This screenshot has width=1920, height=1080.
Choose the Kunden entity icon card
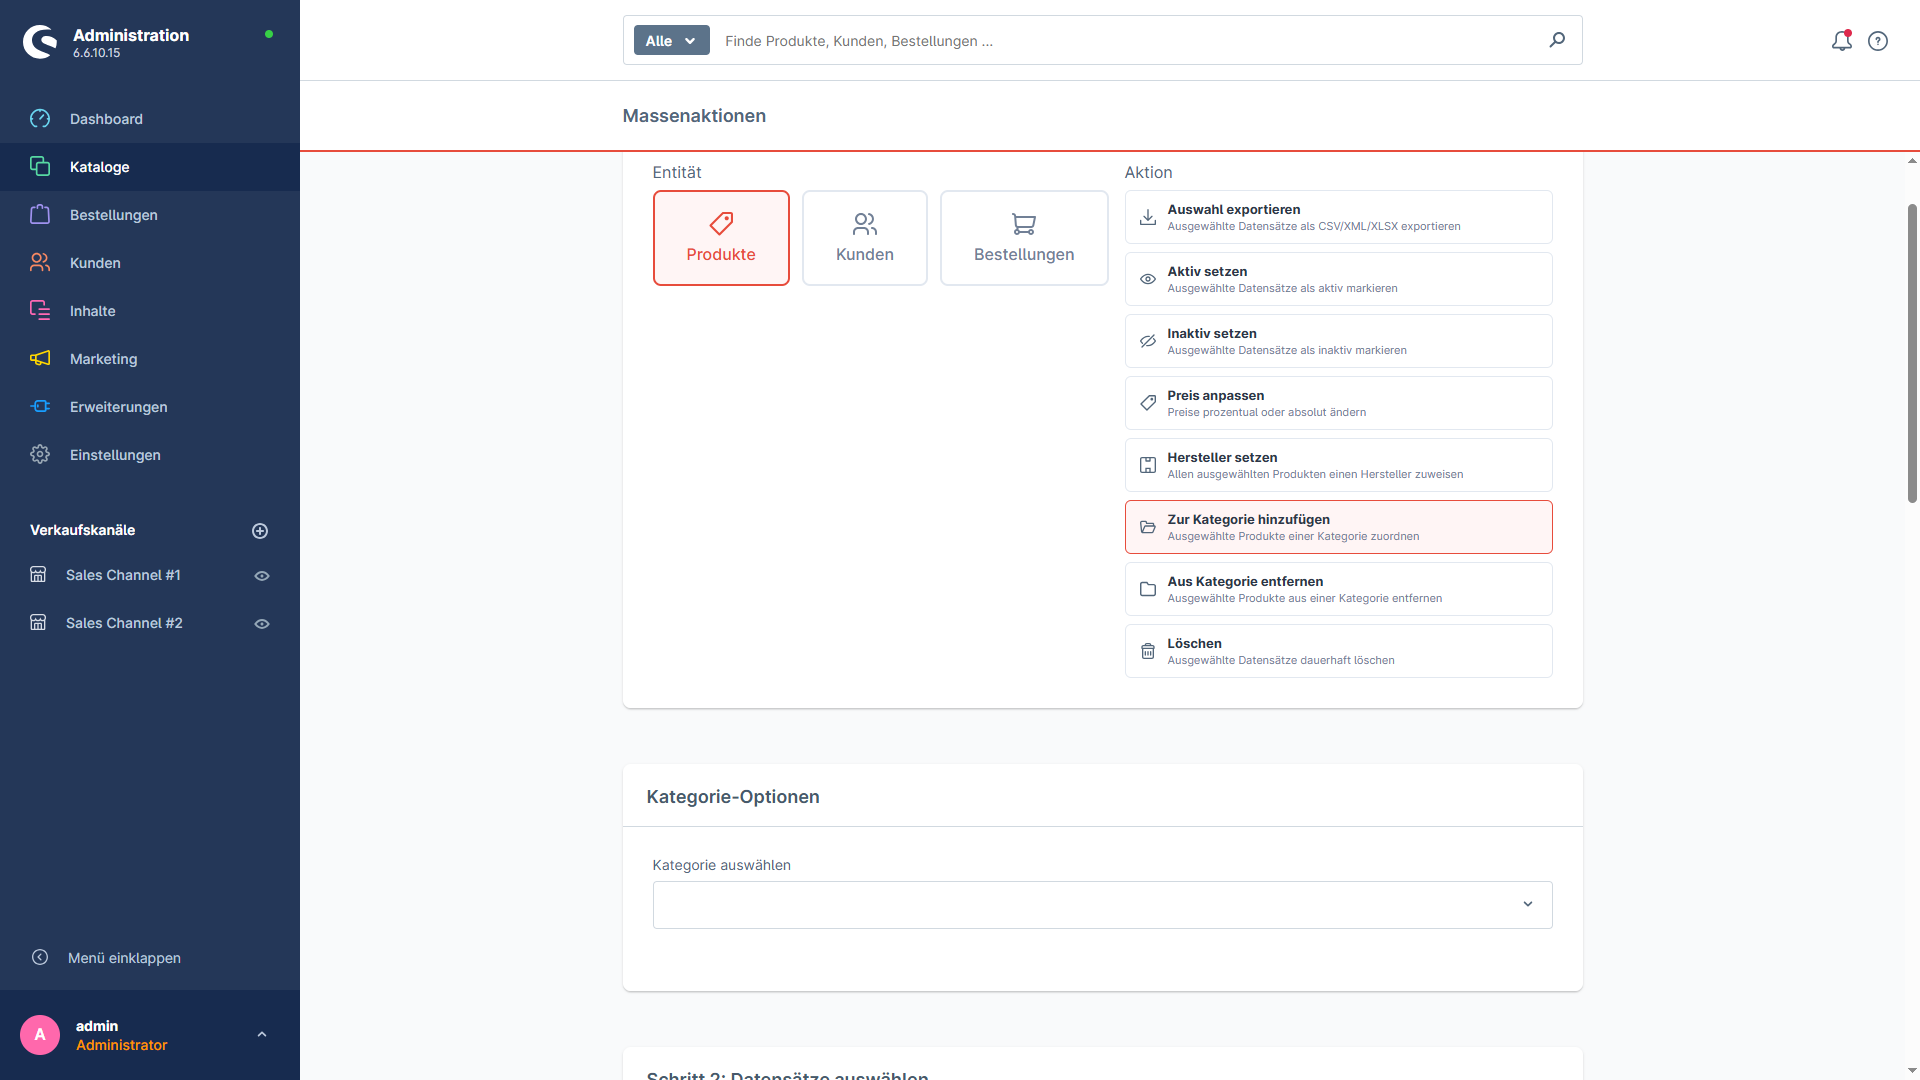pos(865,238)
